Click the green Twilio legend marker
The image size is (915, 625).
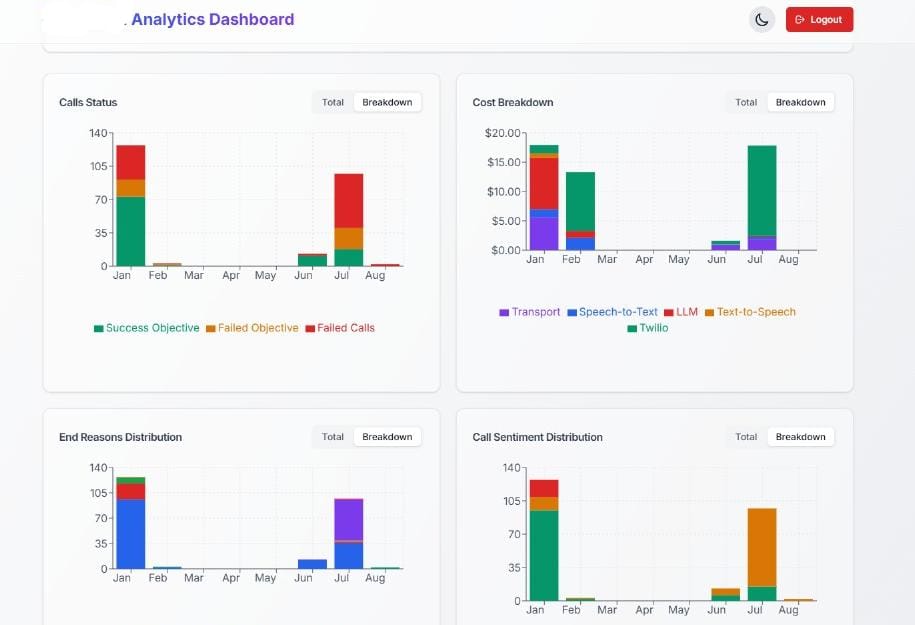(630, 328)
